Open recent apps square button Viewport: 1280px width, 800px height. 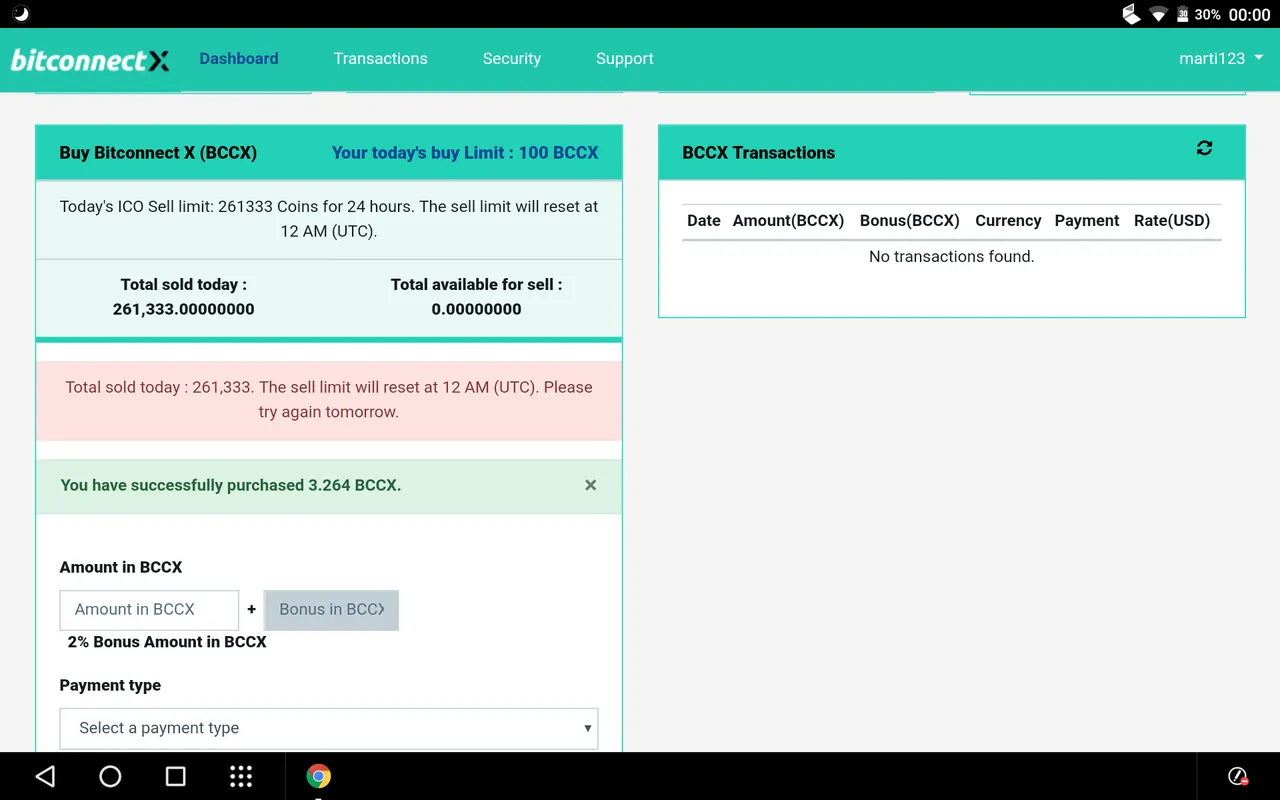tap(175, 776)
